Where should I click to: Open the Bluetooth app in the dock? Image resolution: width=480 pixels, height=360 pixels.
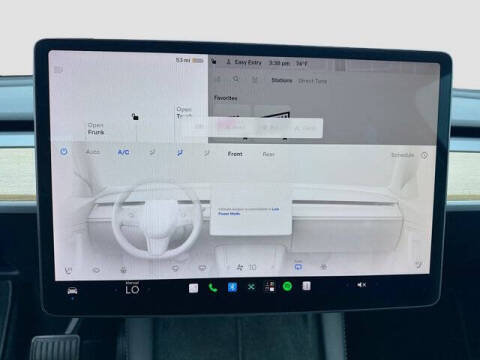pos(232,287)
